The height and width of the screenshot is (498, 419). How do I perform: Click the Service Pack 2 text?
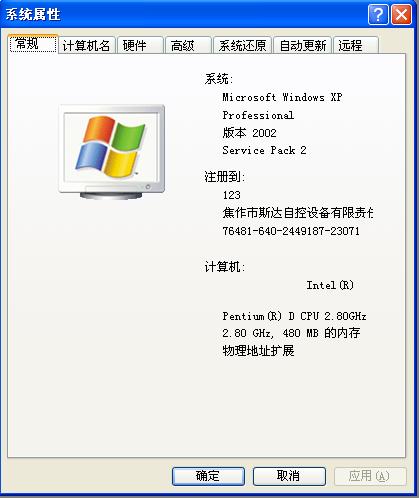point(264,150)
